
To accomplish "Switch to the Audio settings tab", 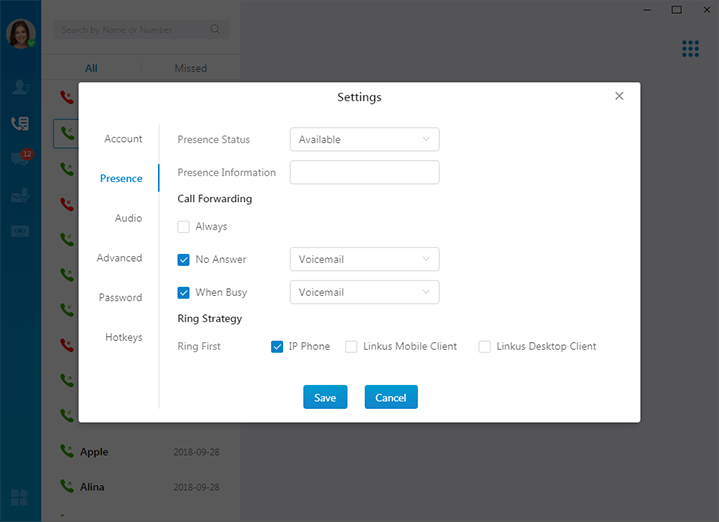I will (128, 218).
